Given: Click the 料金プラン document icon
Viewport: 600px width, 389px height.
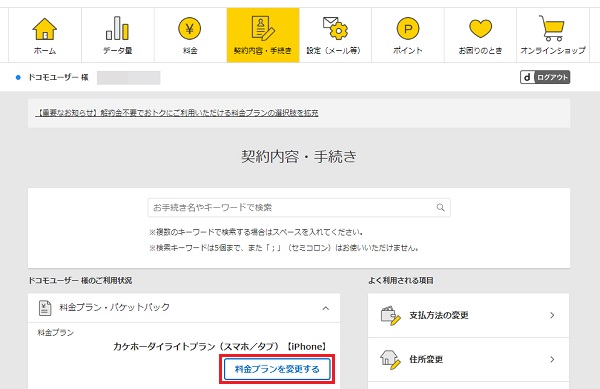Looking at the screenshot, I should (45, 308).
